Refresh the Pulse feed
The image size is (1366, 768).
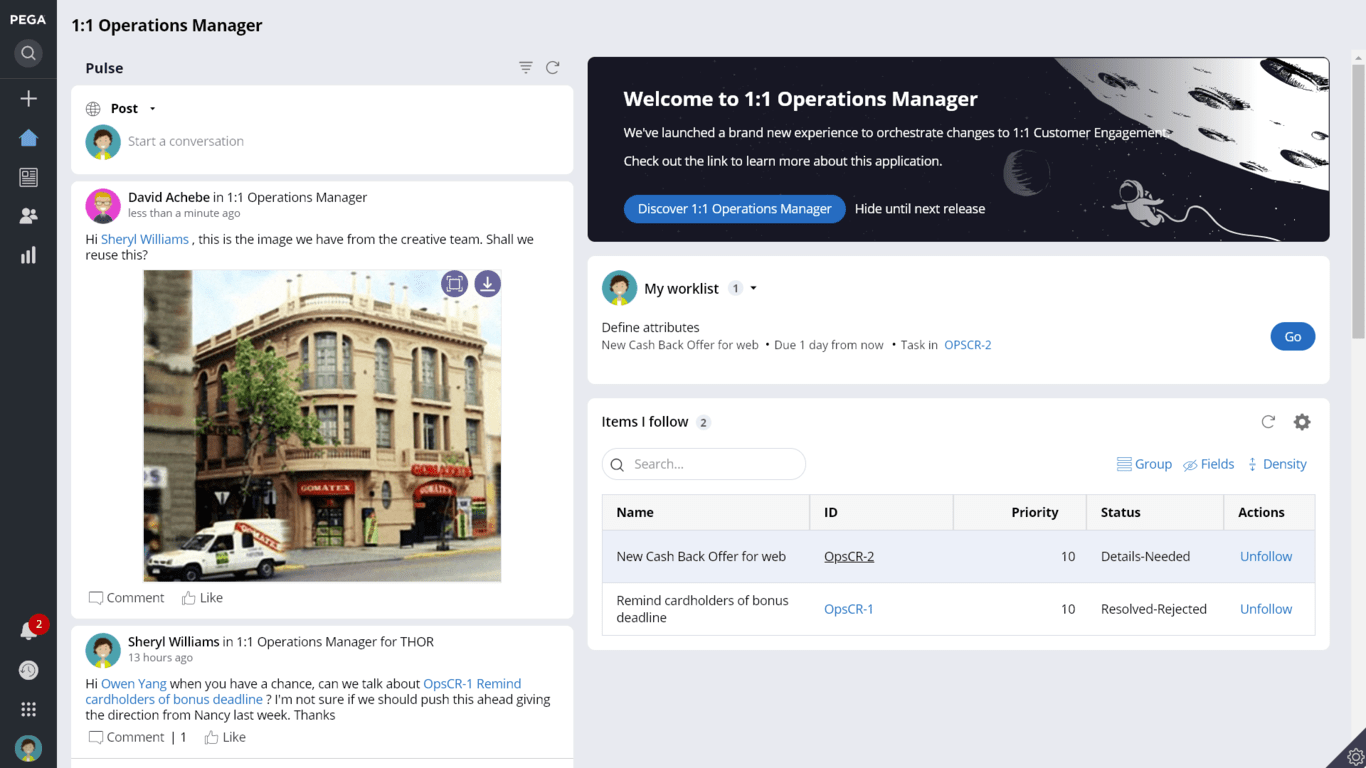tap(552, 67)
